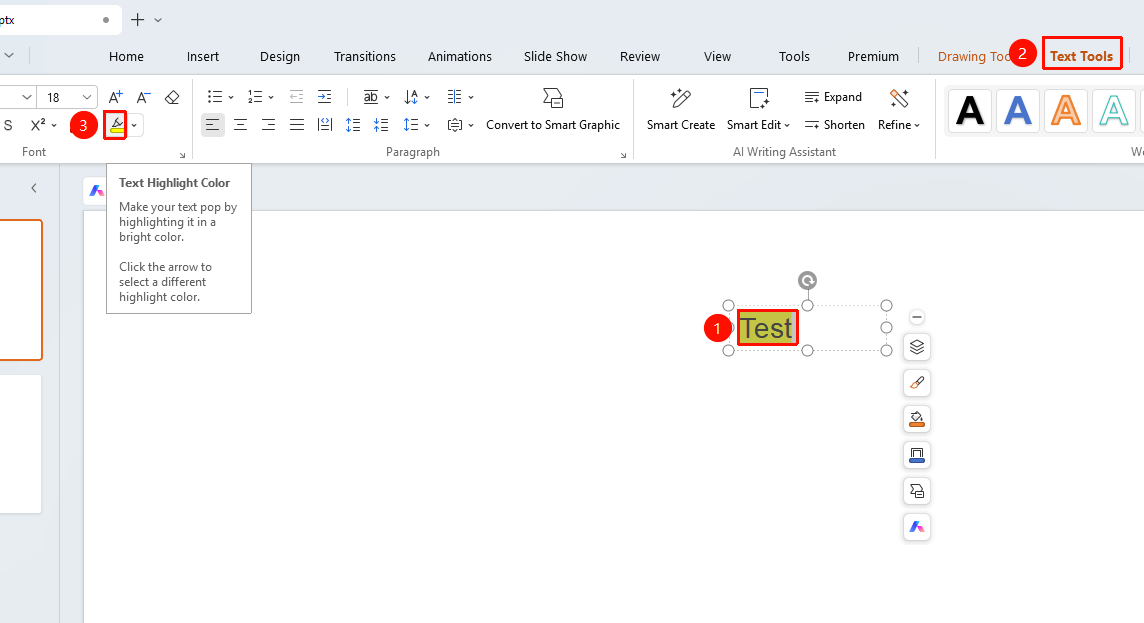Open a new document tab with plus
Screen dimensions: 1144x623
tap(137, 20)
